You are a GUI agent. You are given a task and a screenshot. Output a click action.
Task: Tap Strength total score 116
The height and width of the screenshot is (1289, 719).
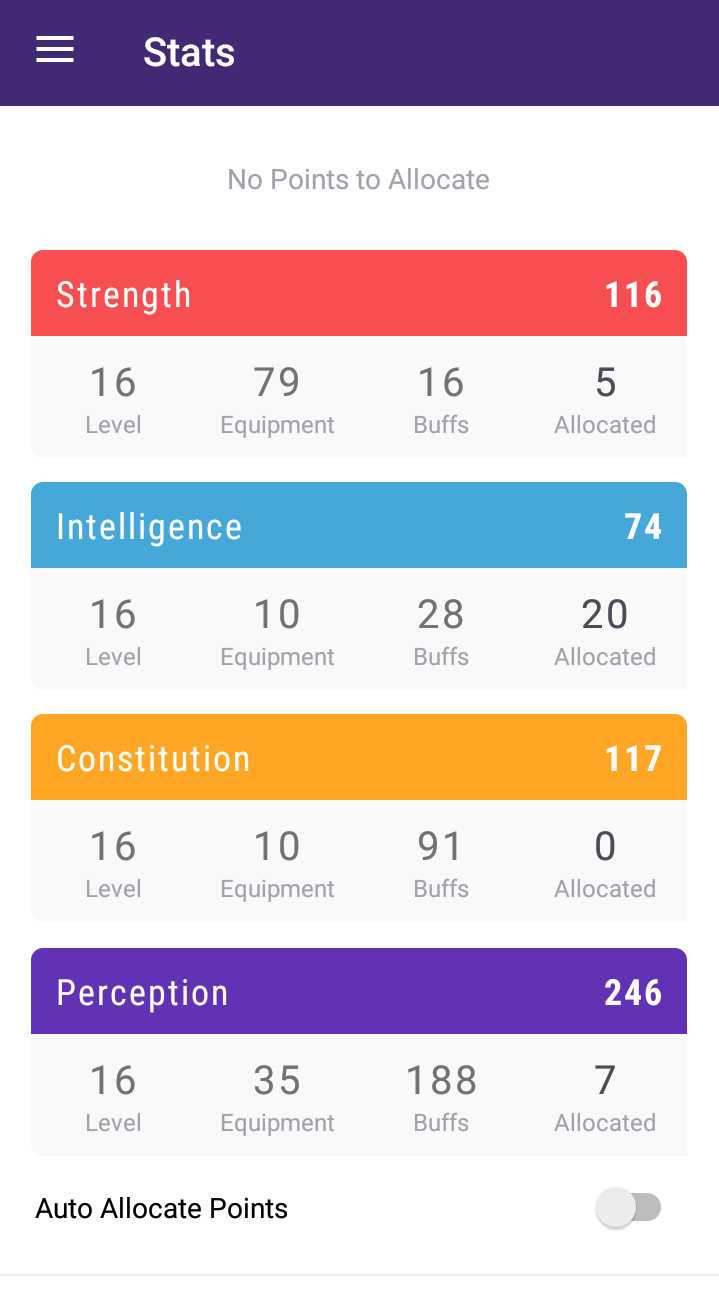[633, 295]
